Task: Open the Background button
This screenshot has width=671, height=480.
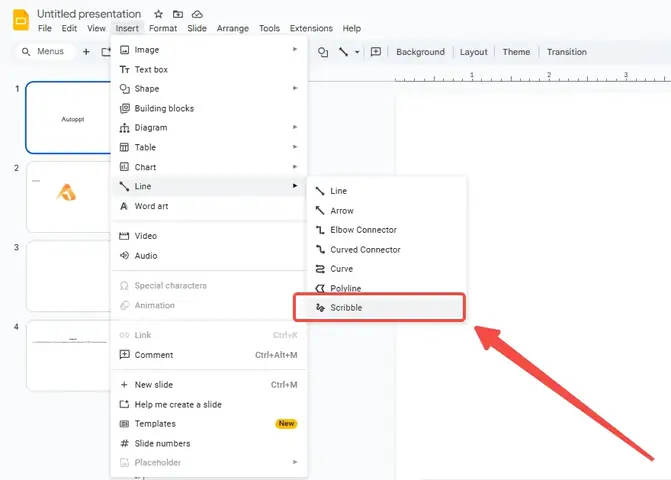Action: (420, 52)
